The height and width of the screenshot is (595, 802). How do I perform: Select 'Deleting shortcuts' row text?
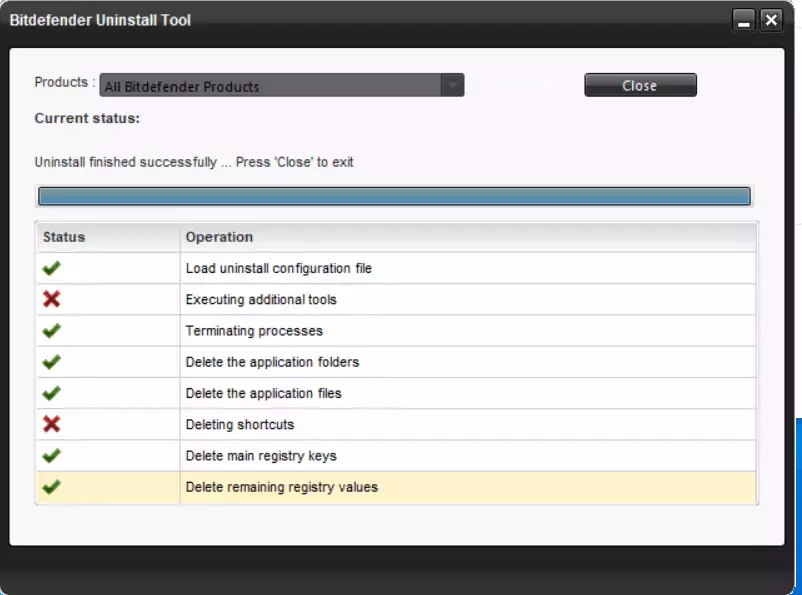(240, 424)
